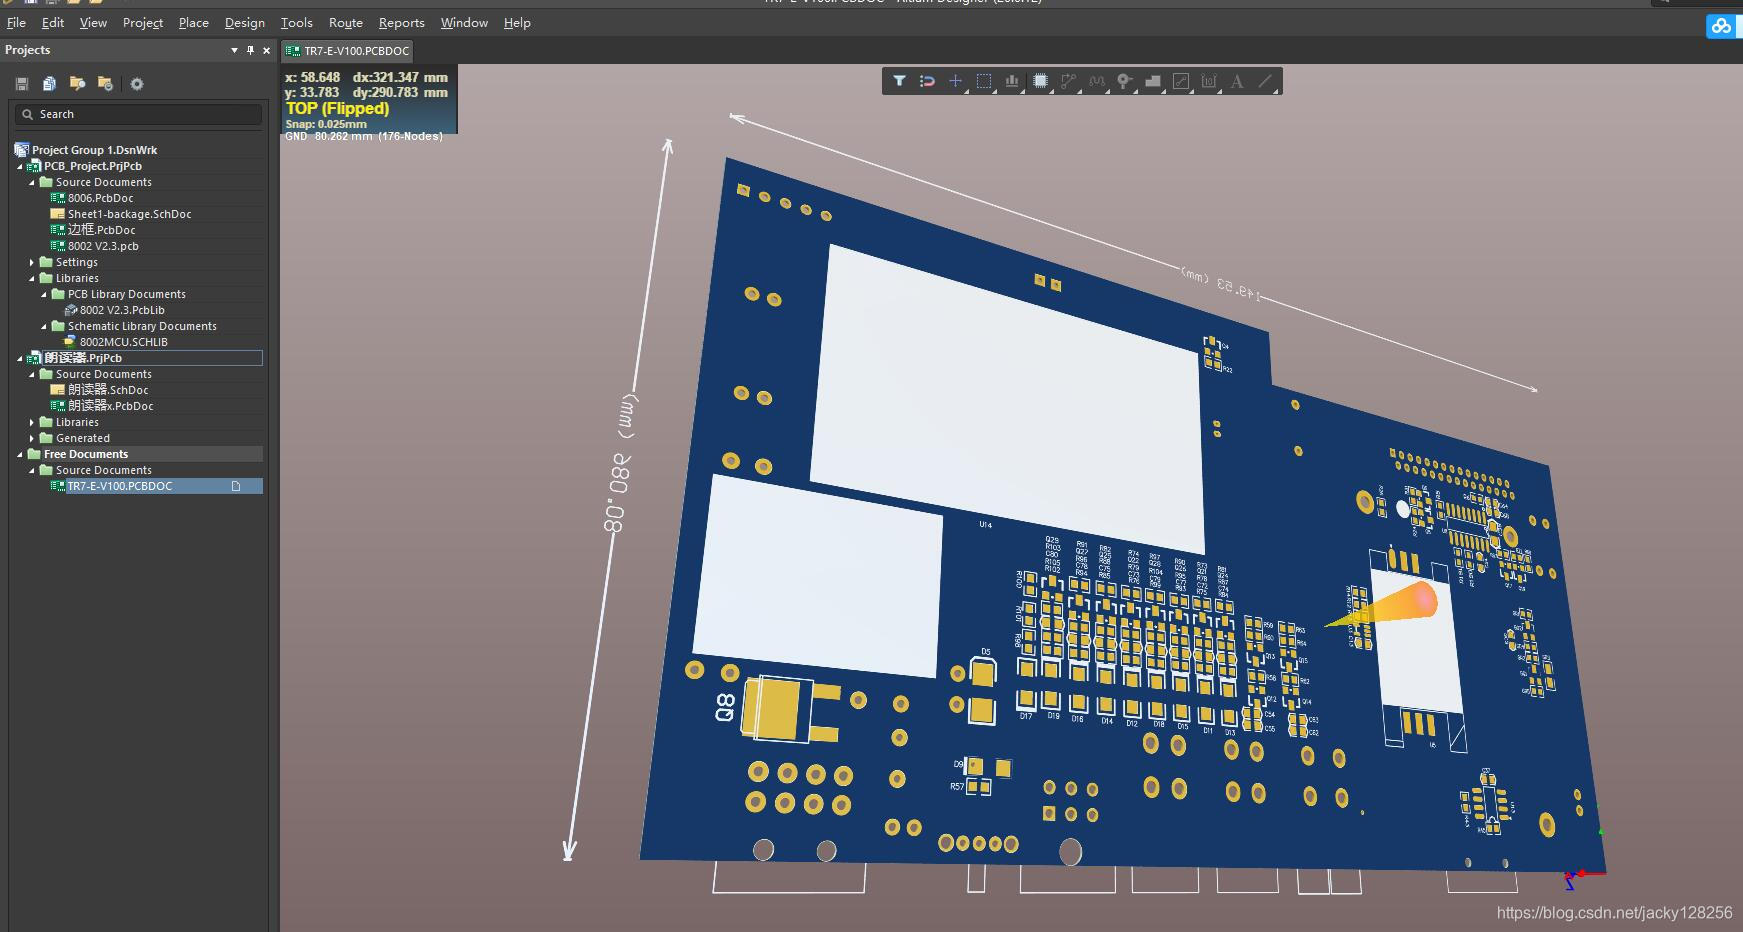Select the Place Polygon Plane tool
Viewport: 1743px width, 932px height.
pyautogui.click(x=1153, y=81)
